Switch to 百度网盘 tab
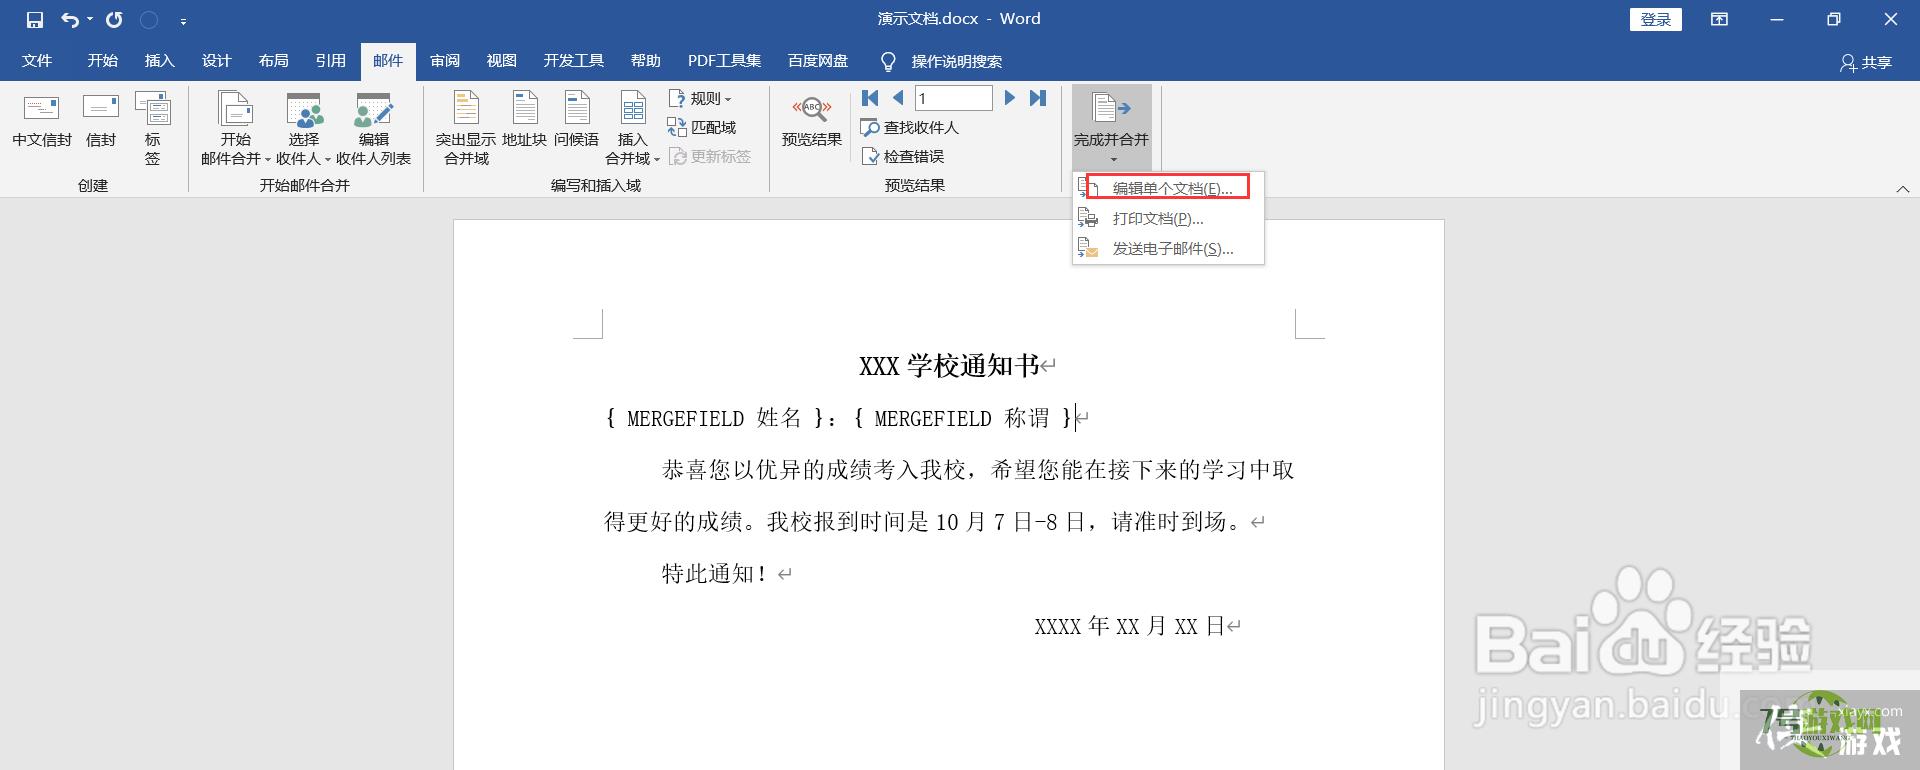This screenshot has width=1920, height=770. coord(817,61)
